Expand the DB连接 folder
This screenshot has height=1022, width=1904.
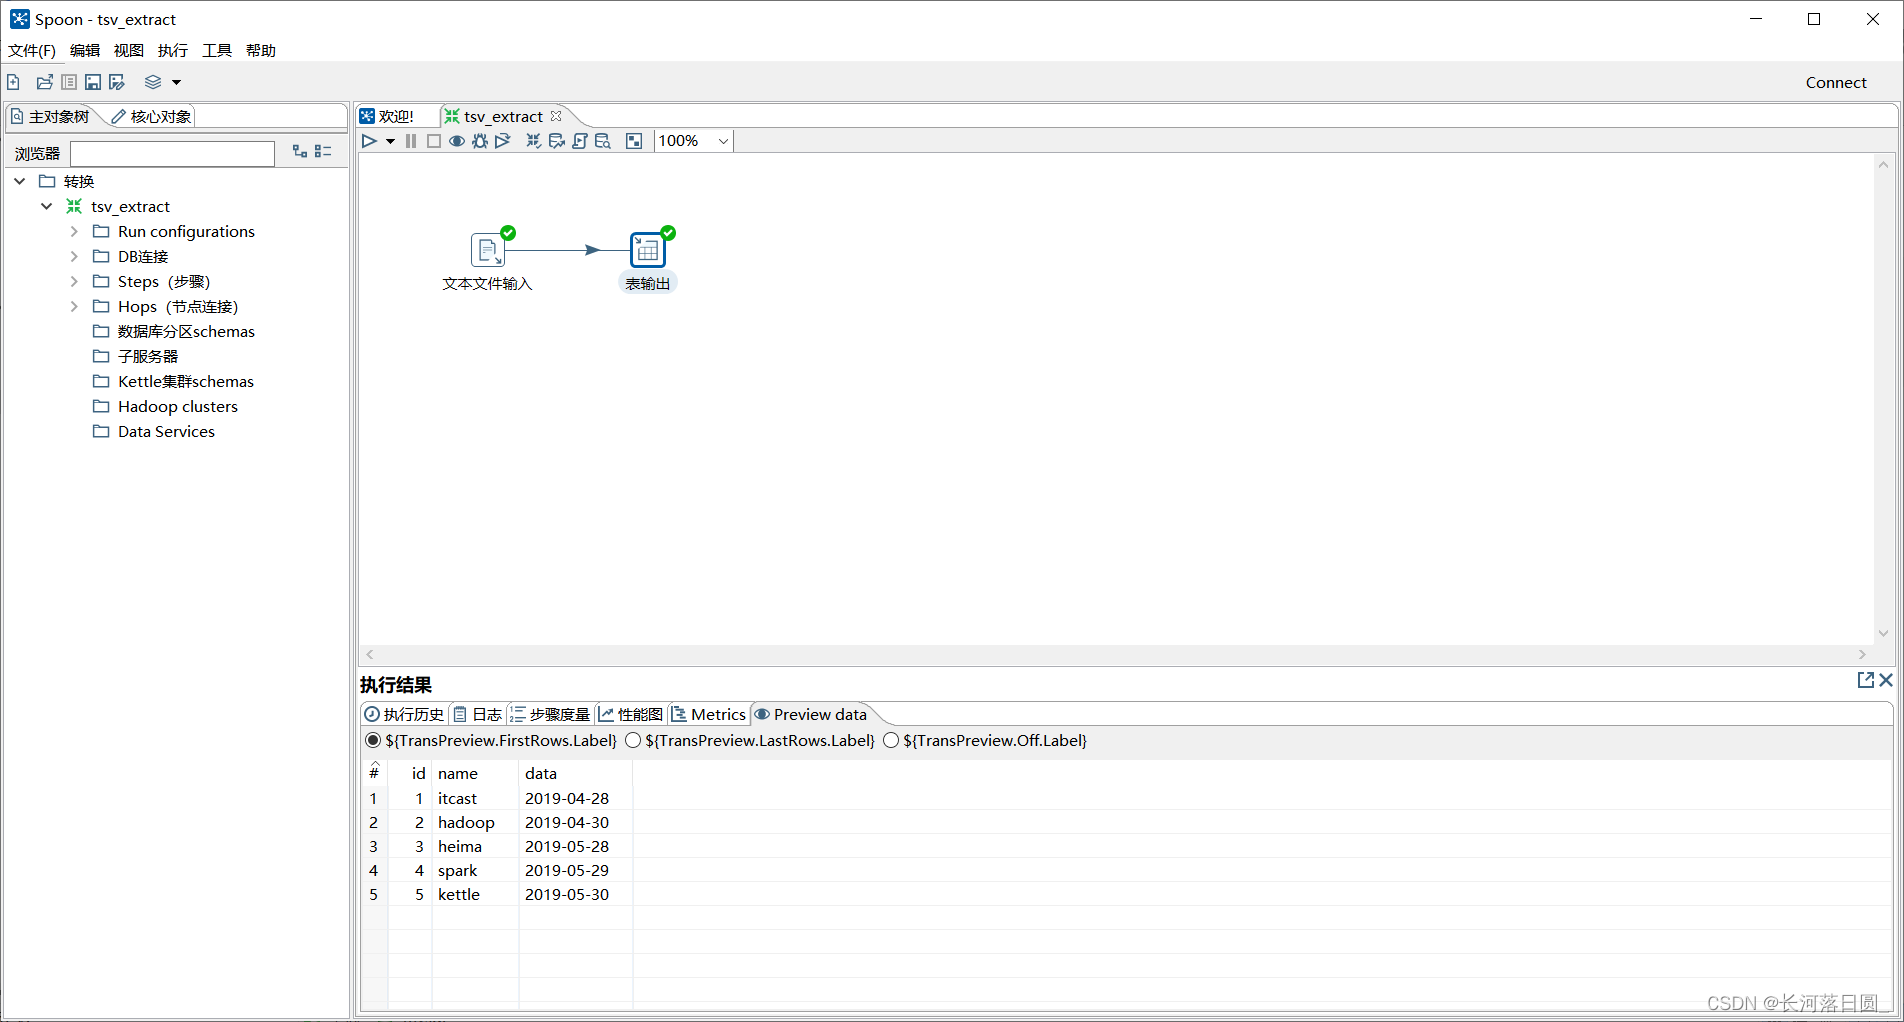tap(74, 256)
